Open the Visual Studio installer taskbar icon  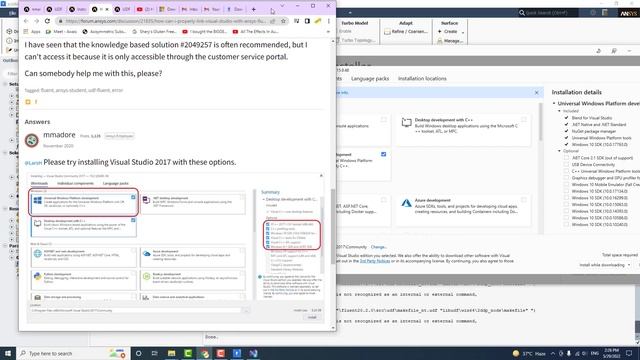(x=253, y=353)
